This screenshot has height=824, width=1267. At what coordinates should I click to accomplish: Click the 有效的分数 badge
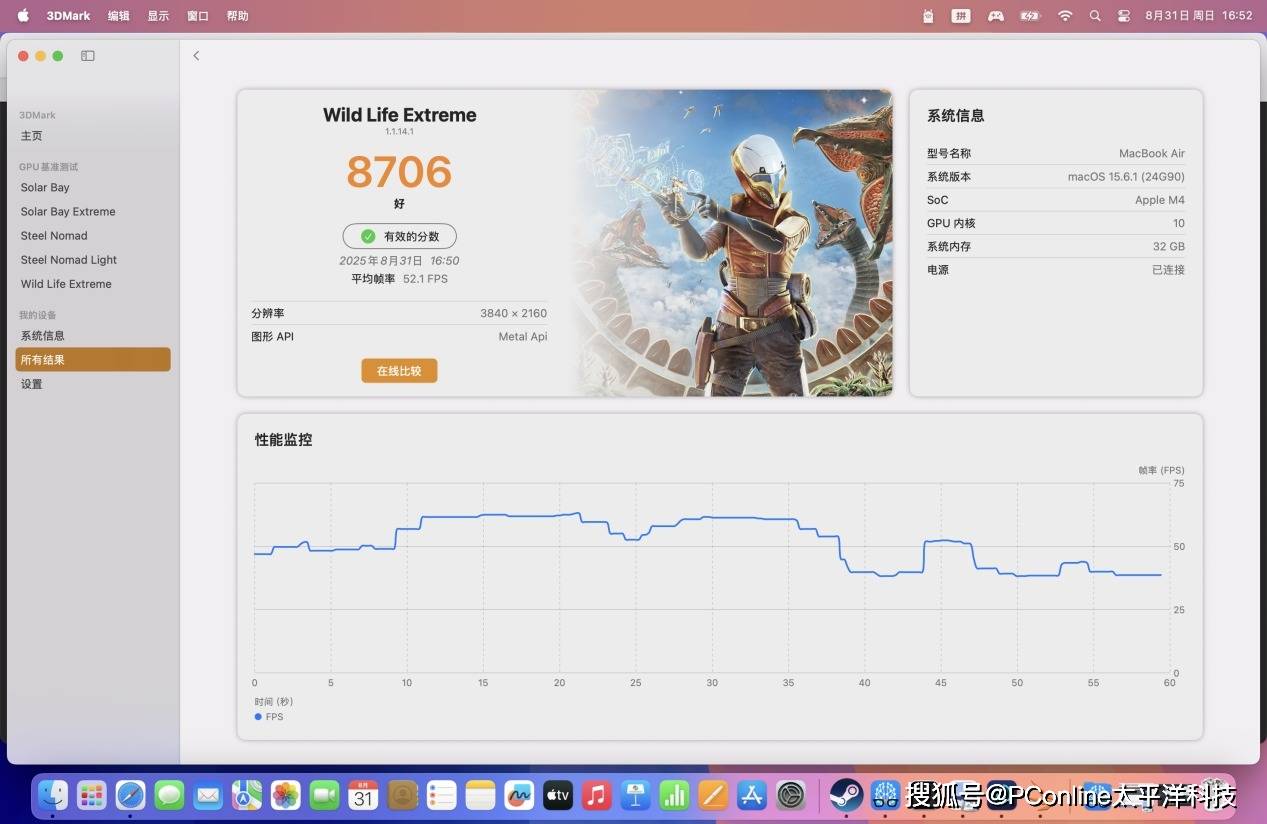pyautogui.click(x=399, y=236)
